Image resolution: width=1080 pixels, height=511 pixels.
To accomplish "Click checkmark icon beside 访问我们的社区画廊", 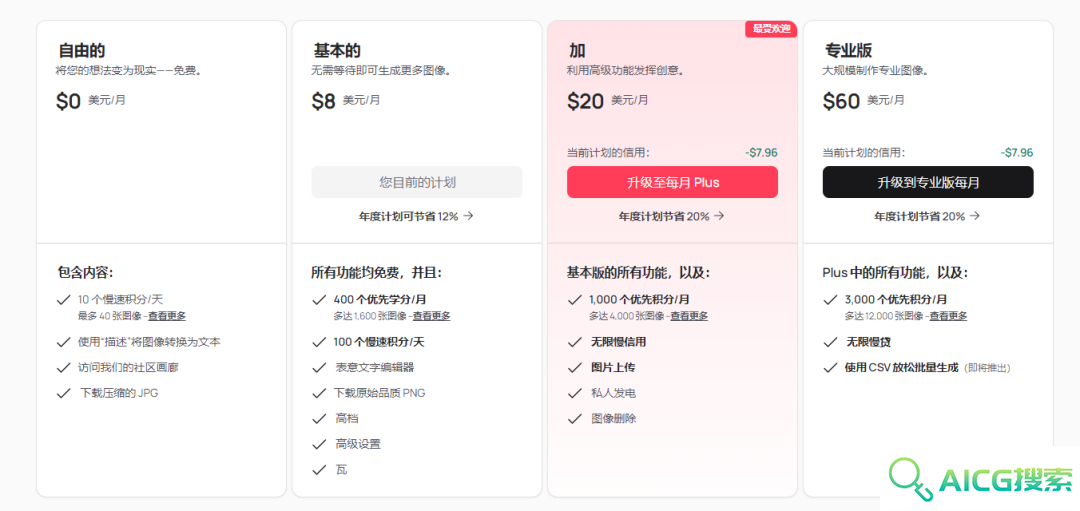I will tap(64, 368).
